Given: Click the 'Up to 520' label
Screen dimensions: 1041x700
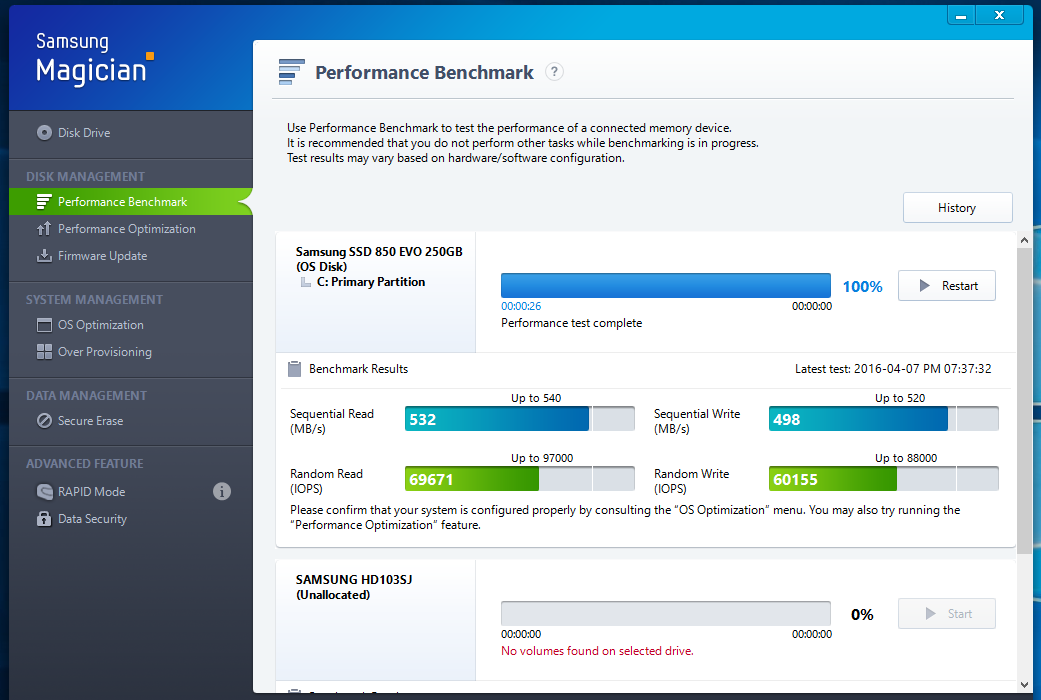Looking at the screenshot, I should [x=900, y=398].
